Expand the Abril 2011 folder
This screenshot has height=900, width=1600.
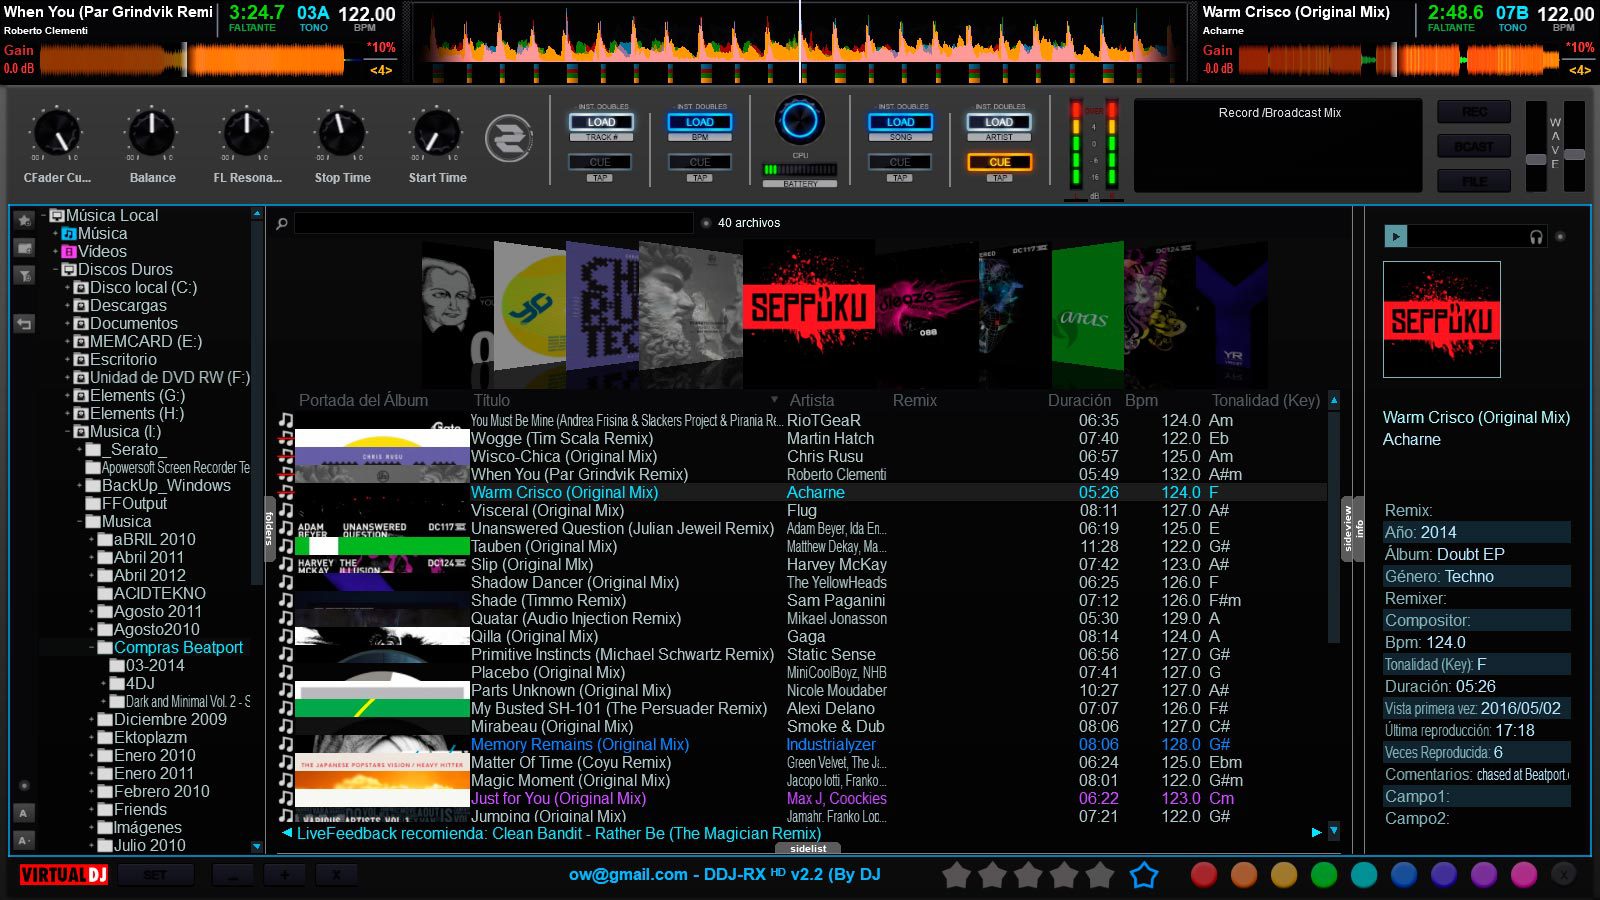pyautogui.click(x=92, y=558)
